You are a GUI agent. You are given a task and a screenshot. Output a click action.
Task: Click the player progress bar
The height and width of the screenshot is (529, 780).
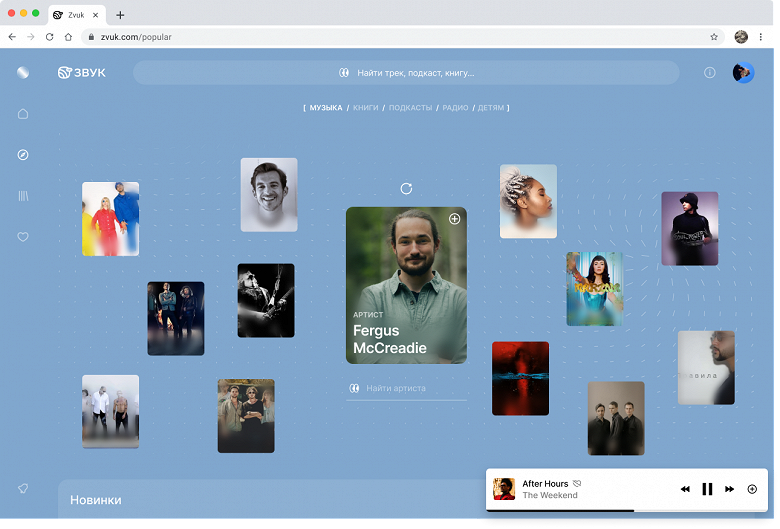point(627,510)
